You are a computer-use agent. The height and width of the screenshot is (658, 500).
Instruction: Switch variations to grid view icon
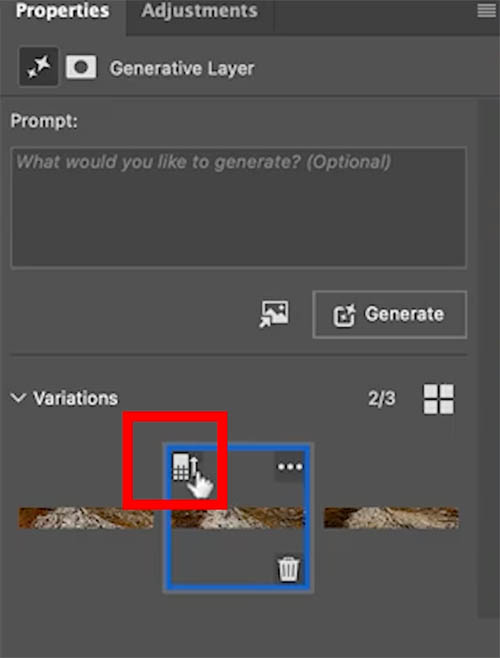coord(439,399)
